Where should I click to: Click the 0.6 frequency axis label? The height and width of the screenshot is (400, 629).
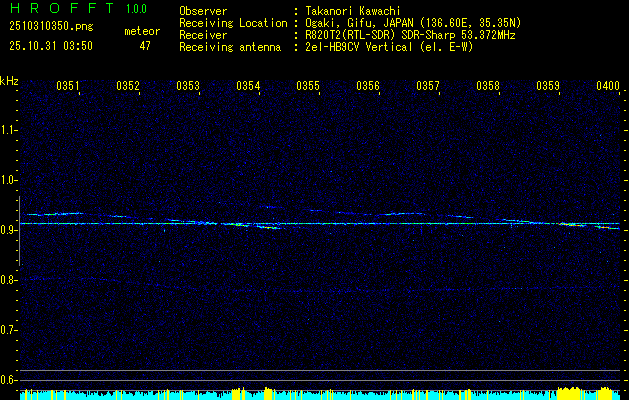9,379
